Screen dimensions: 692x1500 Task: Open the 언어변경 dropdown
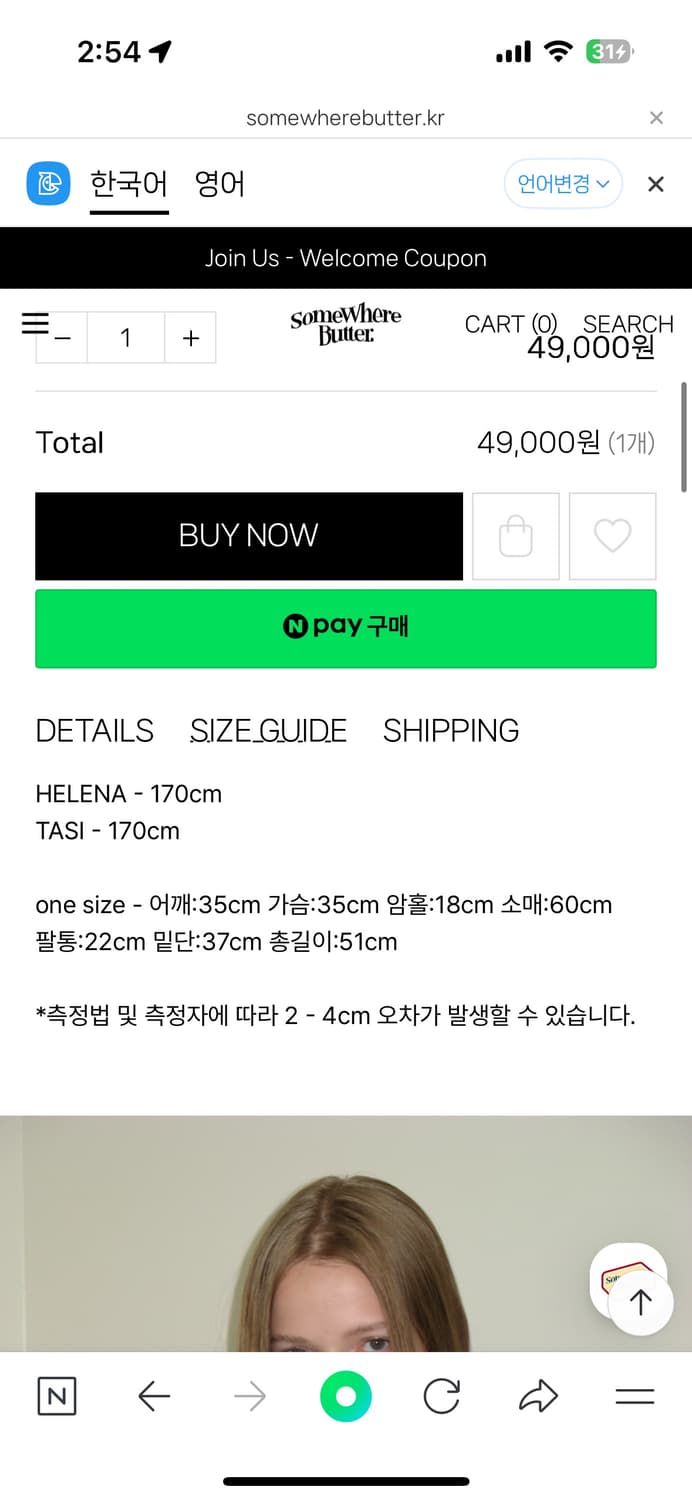[563, 184]
